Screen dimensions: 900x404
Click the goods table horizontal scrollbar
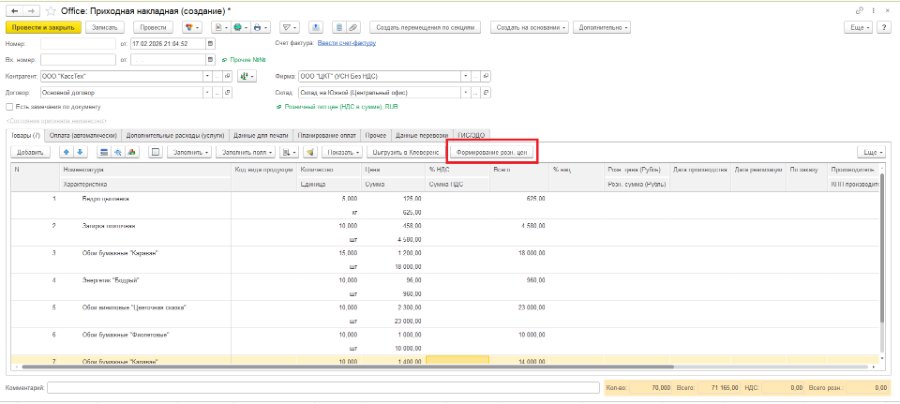pyautogui.click(x=347, y=366)
